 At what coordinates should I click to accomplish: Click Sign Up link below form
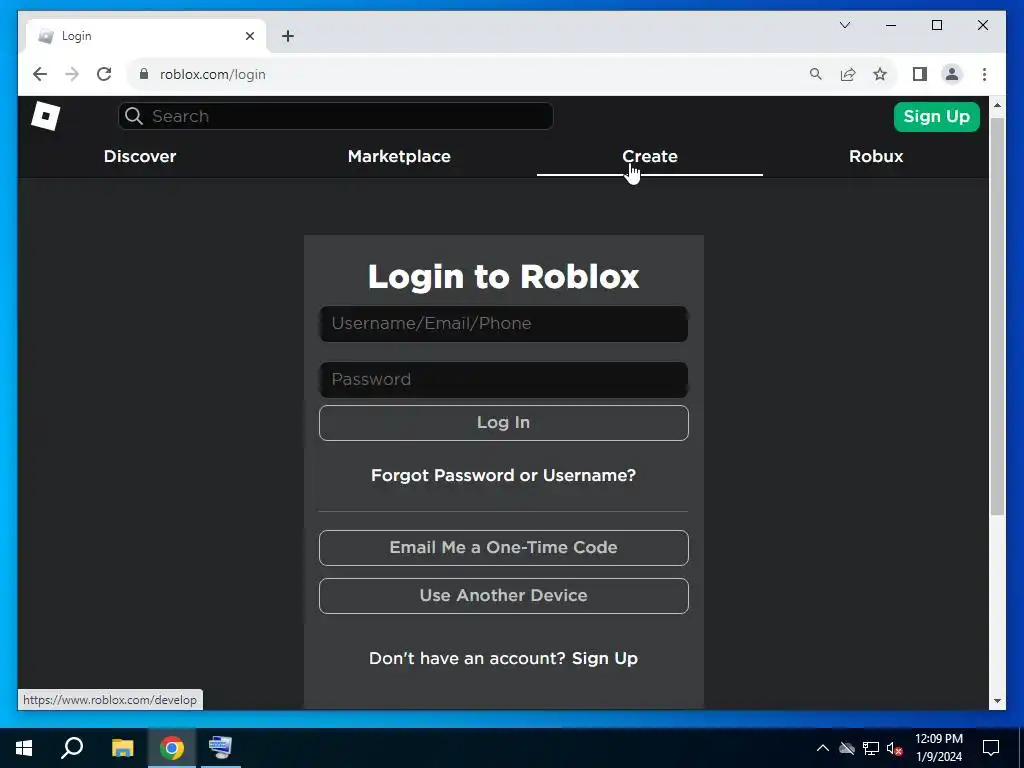pos(605,658)
